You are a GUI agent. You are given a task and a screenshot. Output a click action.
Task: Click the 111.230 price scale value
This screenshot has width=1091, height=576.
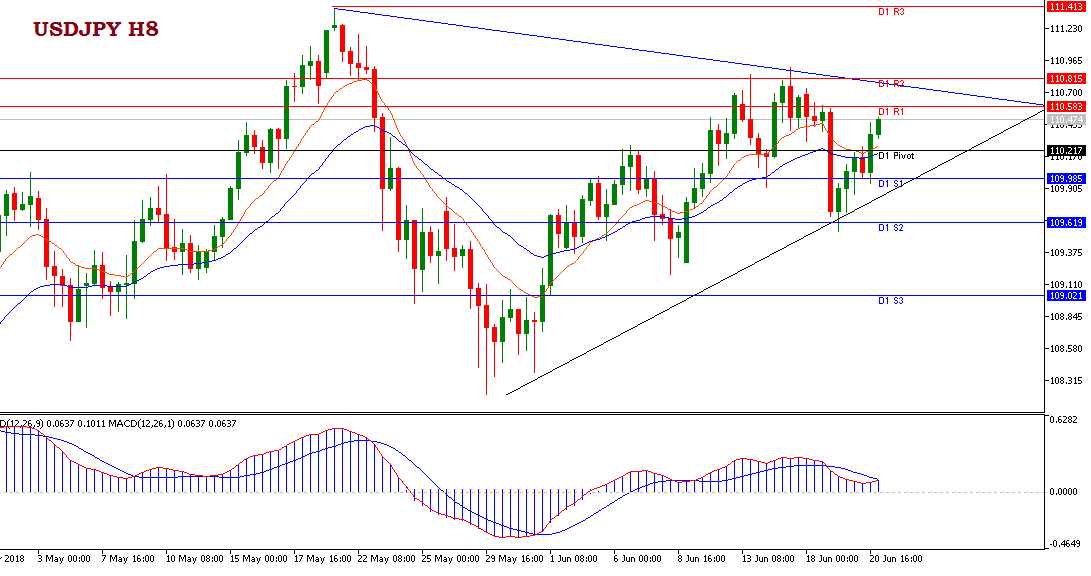[x=1066, y=29]
